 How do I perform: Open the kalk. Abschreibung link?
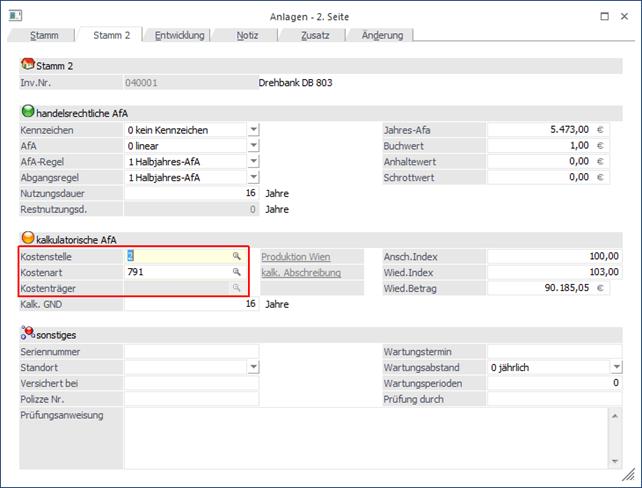click(x=301, y=272)
